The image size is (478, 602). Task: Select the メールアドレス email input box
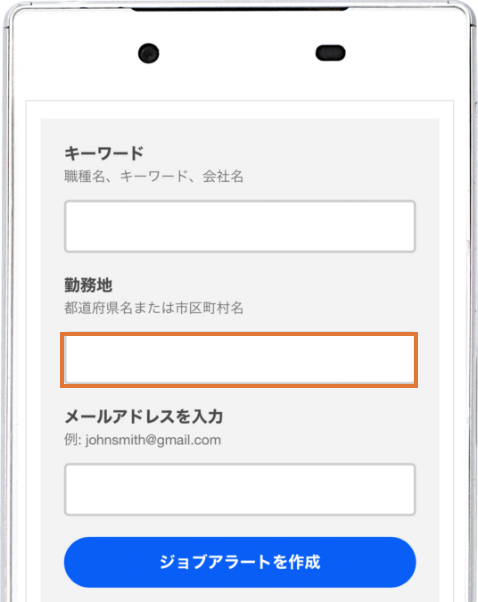coord(240,490)
